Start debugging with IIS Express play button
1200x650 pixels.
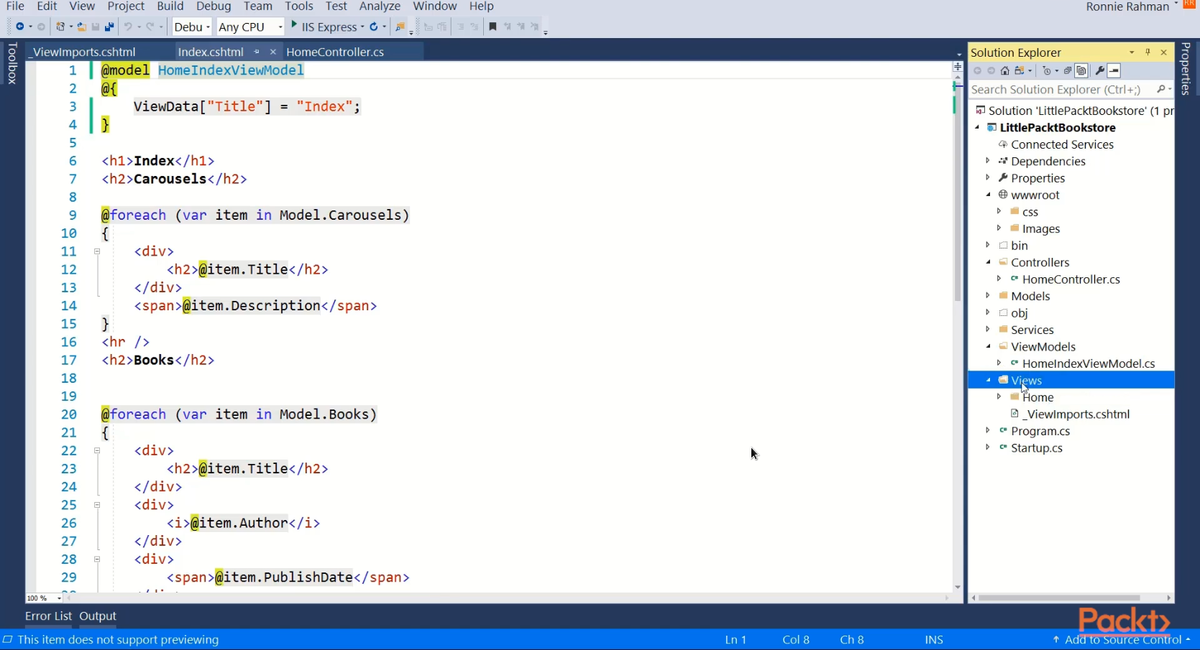(x=294, y=26)
